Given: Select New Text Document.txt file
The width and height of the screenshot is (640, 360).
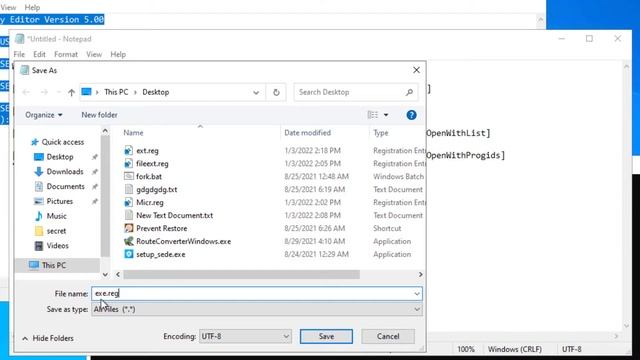Looking at the screenshot, I should (x=175, y=216).
